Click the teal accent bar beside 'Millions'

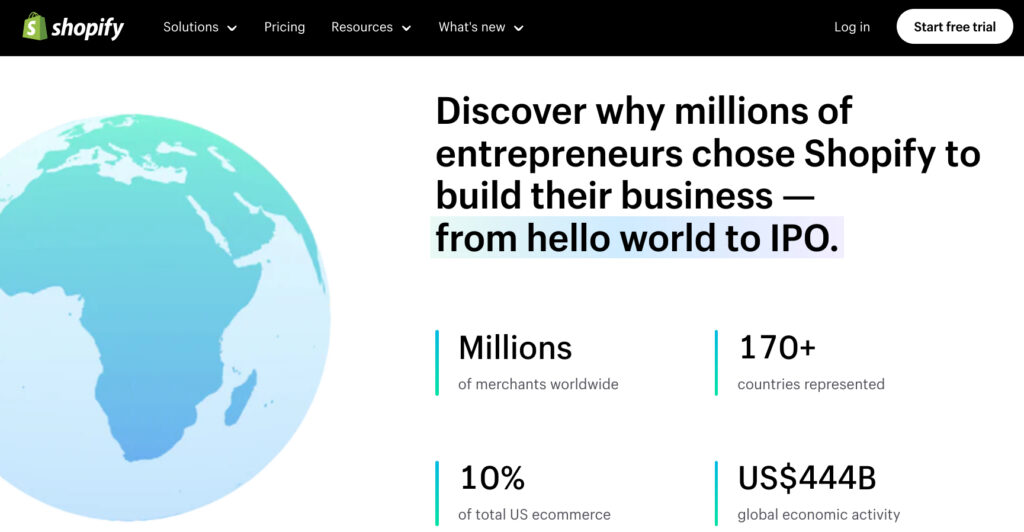click(437, 363)
